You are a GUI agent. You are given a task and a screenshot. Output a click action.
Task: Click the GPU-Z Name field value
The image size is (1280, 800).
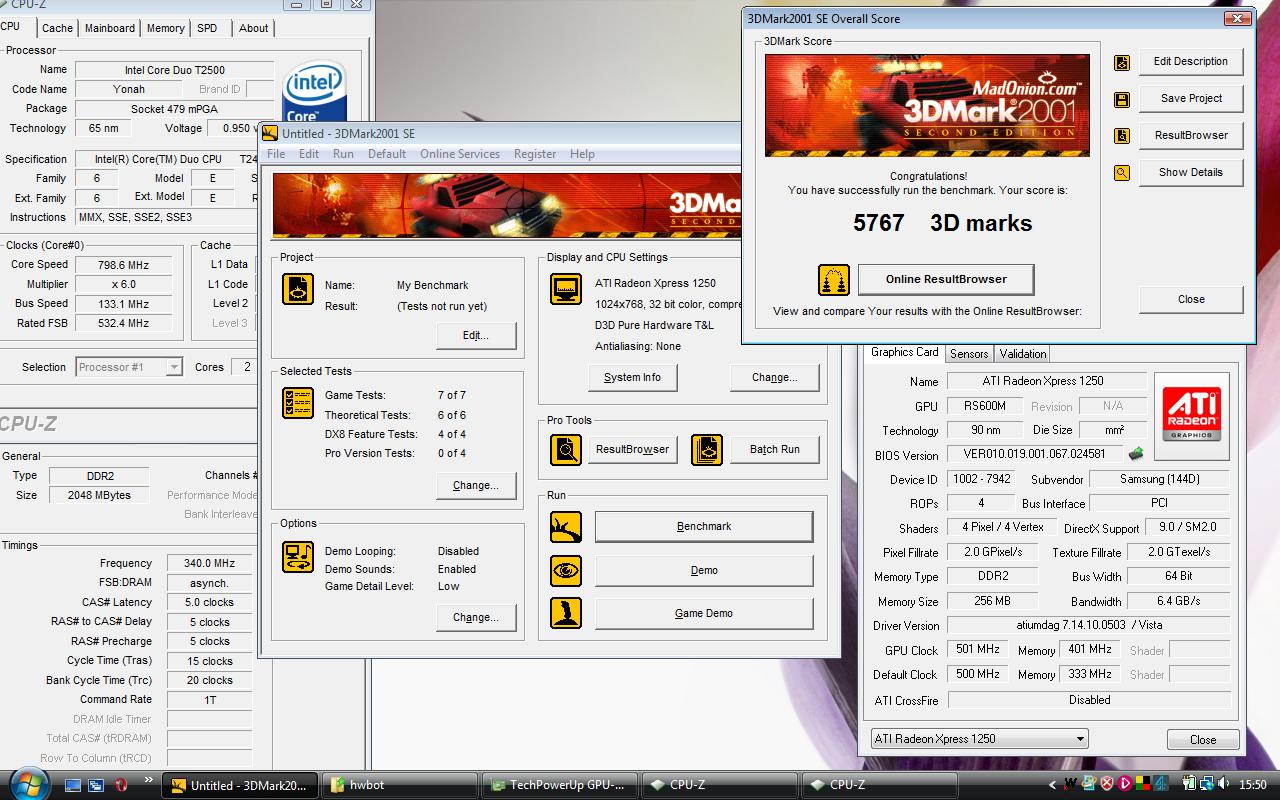pyautogui.click(x=1046, y=381)
